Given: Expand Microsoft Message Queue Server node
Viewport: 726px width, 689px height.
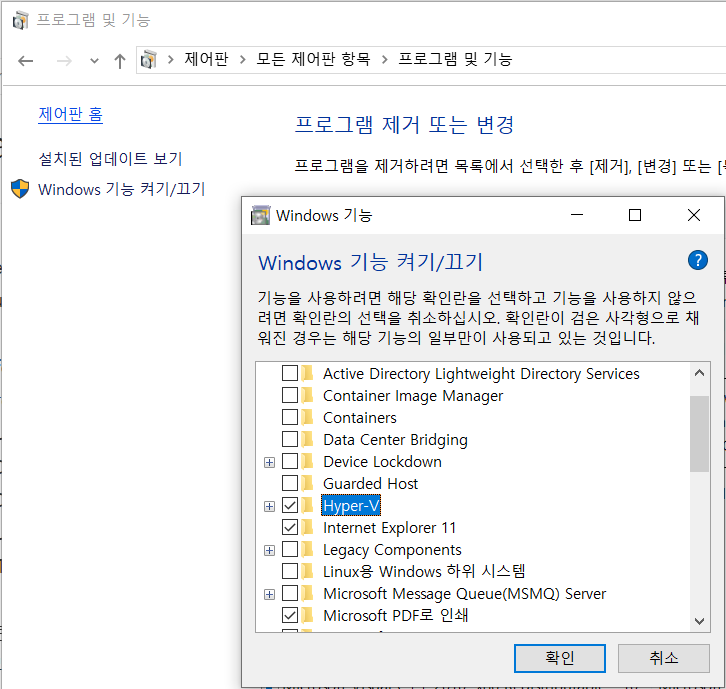Looking at the screenshot, I should (269, 594).
